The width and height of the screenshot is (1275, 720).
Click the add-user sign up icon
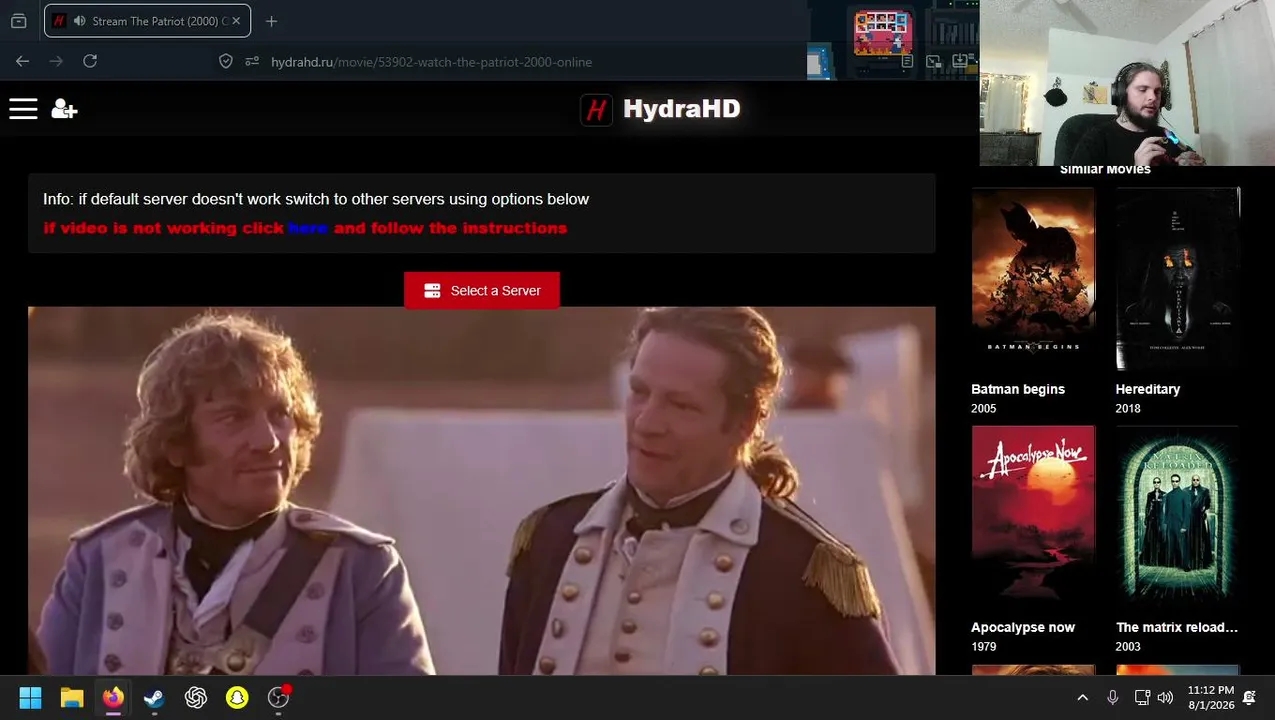pyautogui.click(x=64, y=109)
